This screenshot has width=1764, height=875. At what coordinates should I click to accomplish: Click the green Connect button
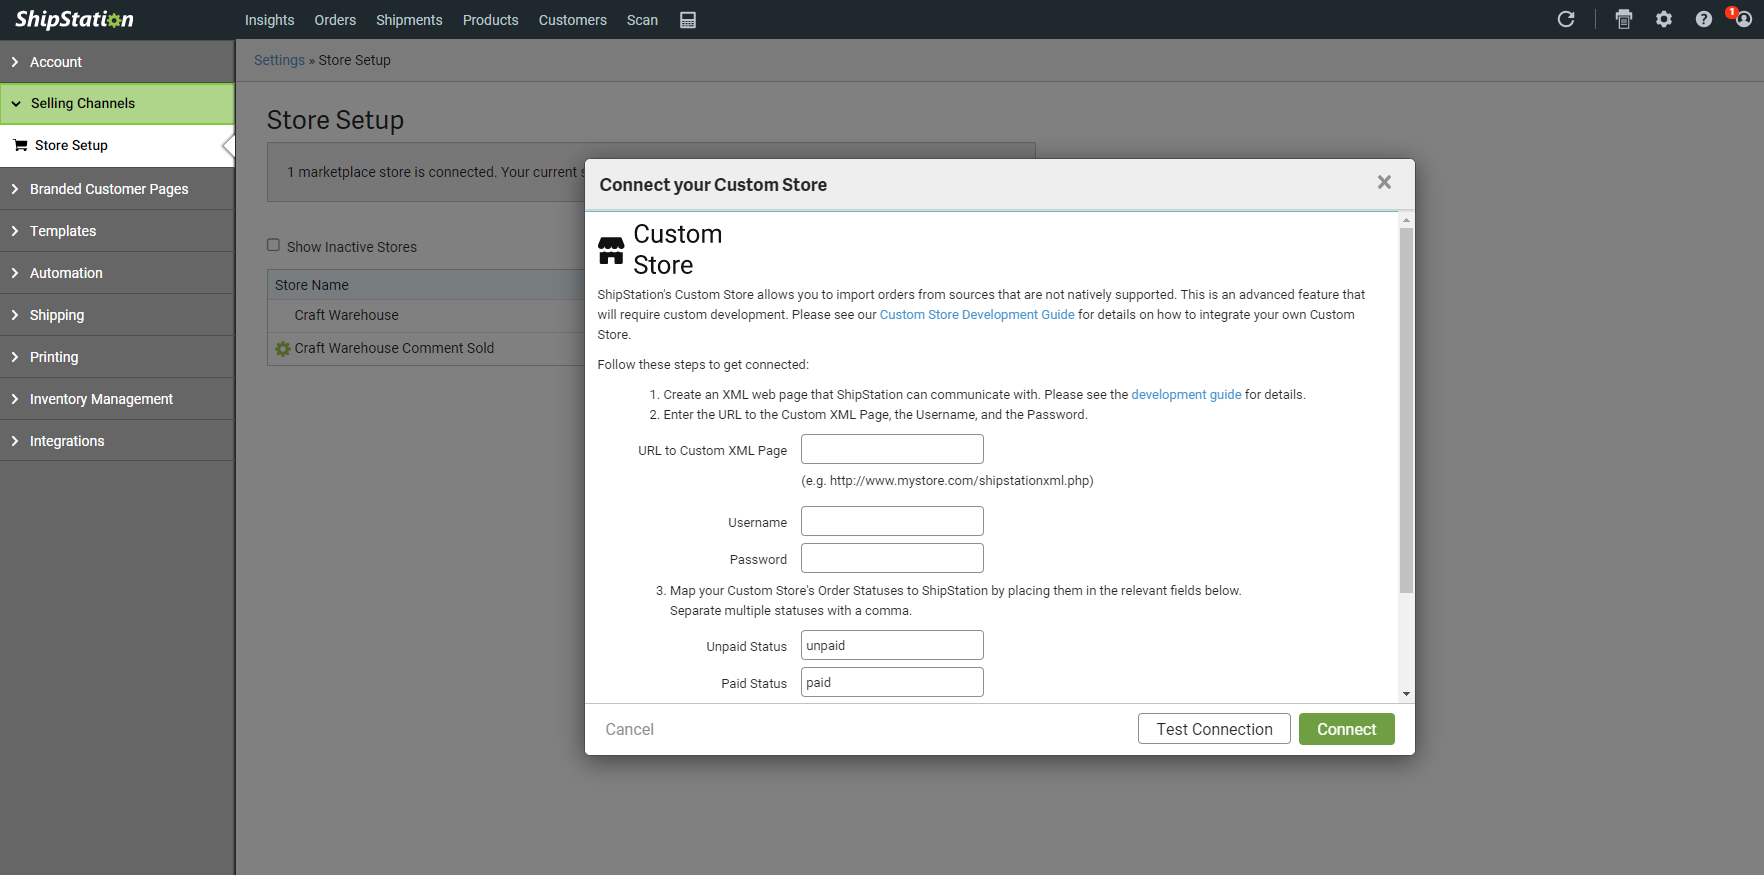tap(1347, 729)
